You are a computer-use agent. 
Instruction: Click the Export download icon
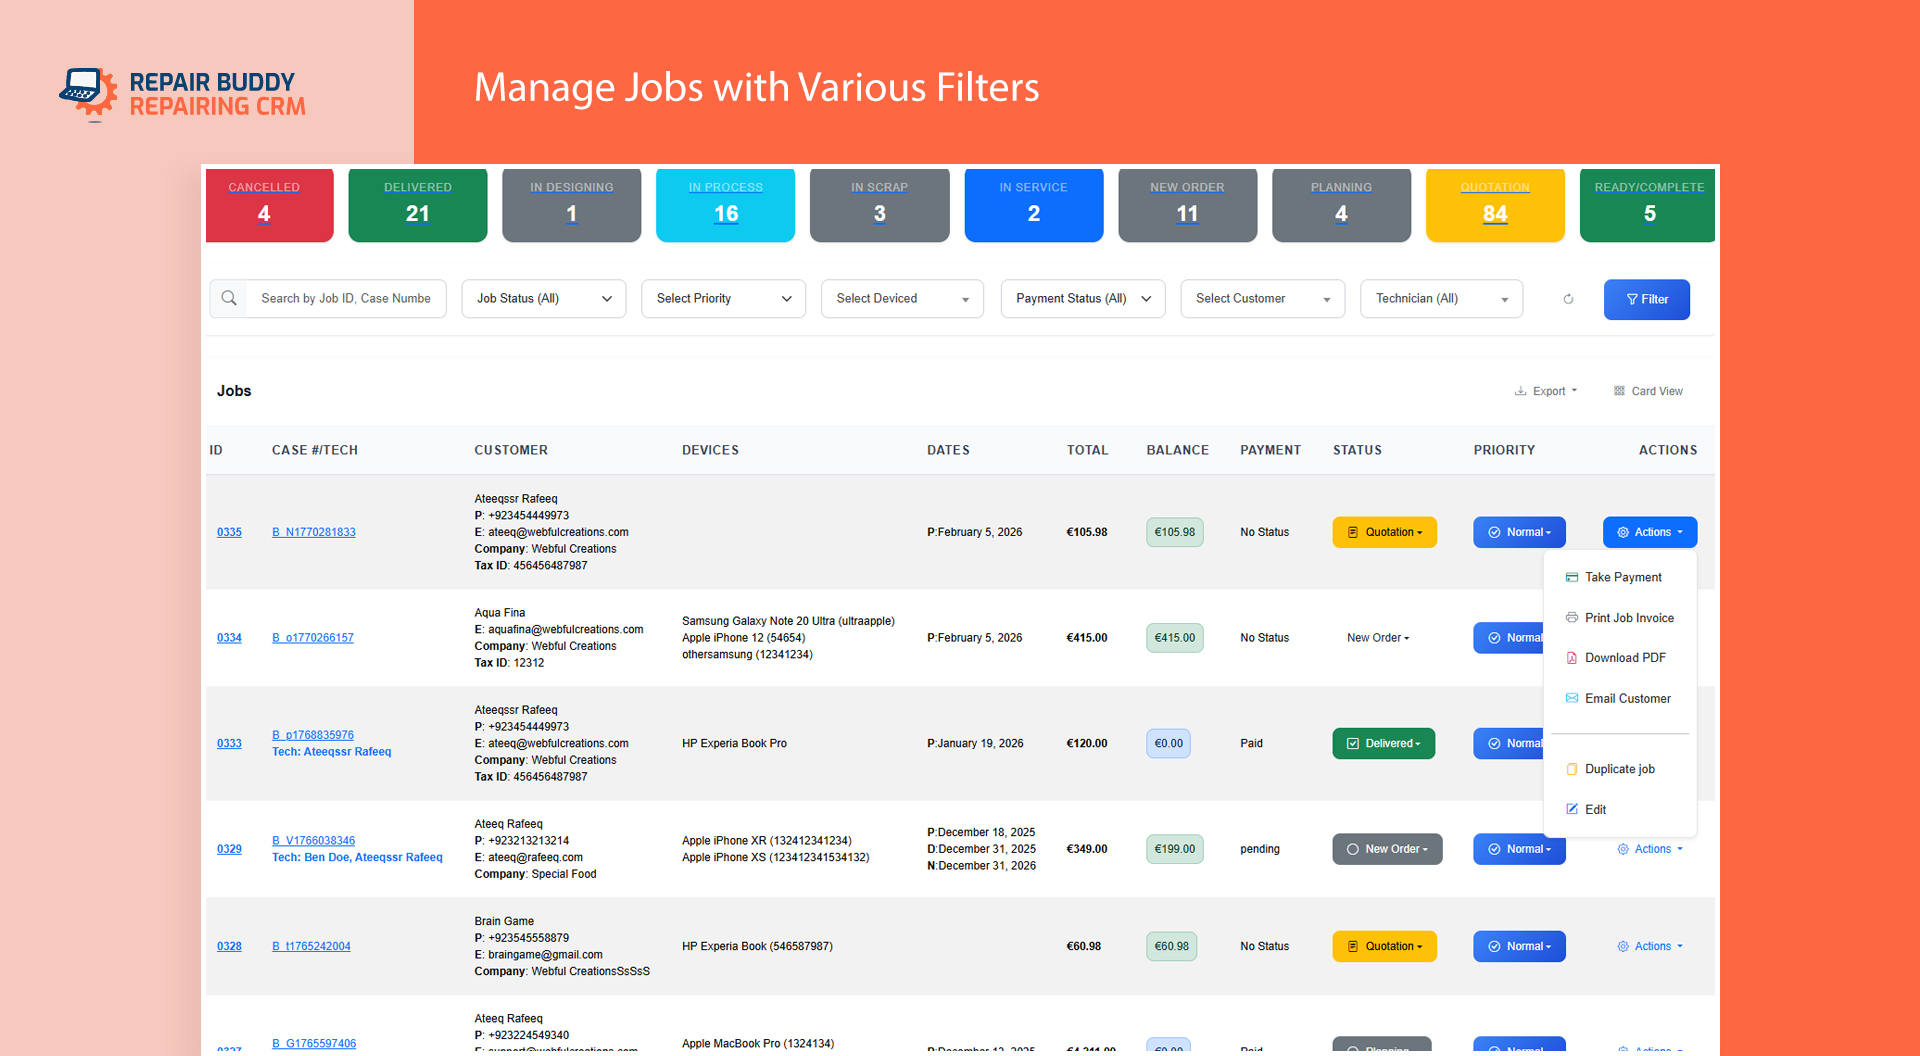(x=1520, y=391)
